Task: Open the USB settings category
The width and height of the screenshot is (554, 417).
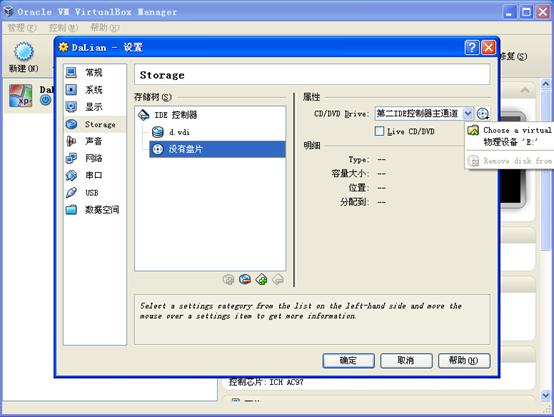Action: 95,193
